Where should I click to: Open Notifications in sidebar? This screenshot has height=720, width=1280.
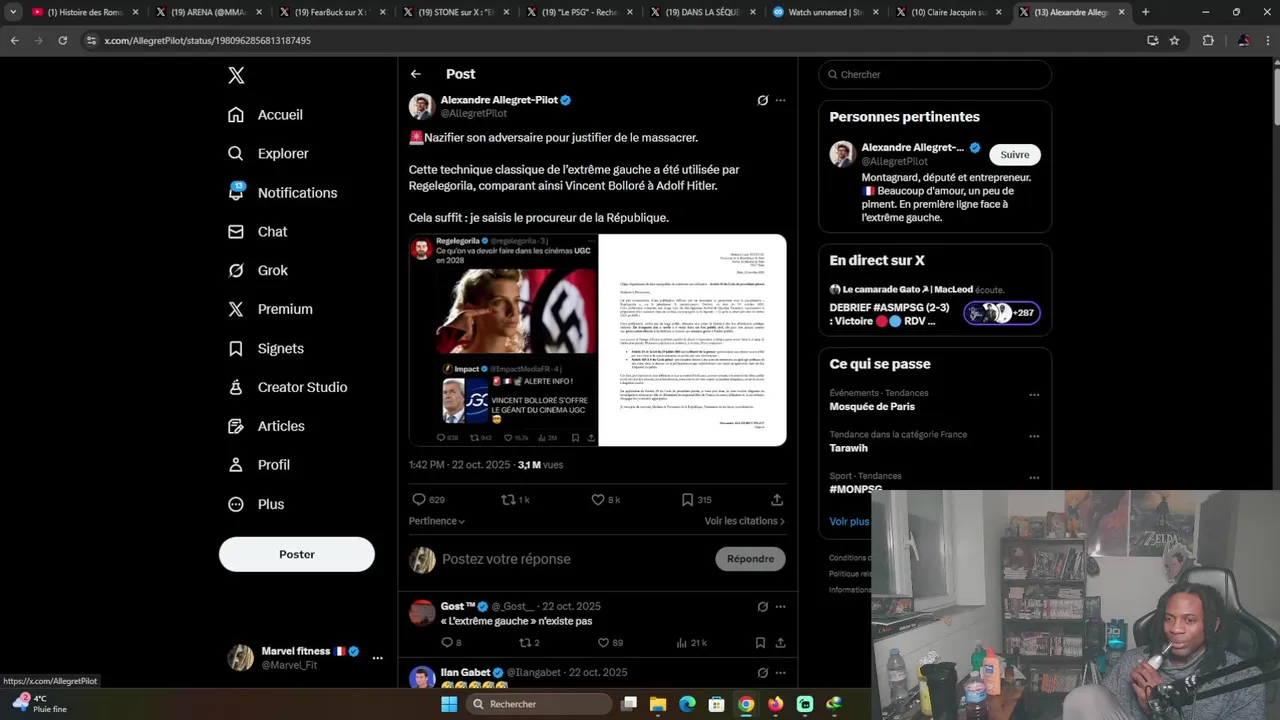[x=282, y=193]
